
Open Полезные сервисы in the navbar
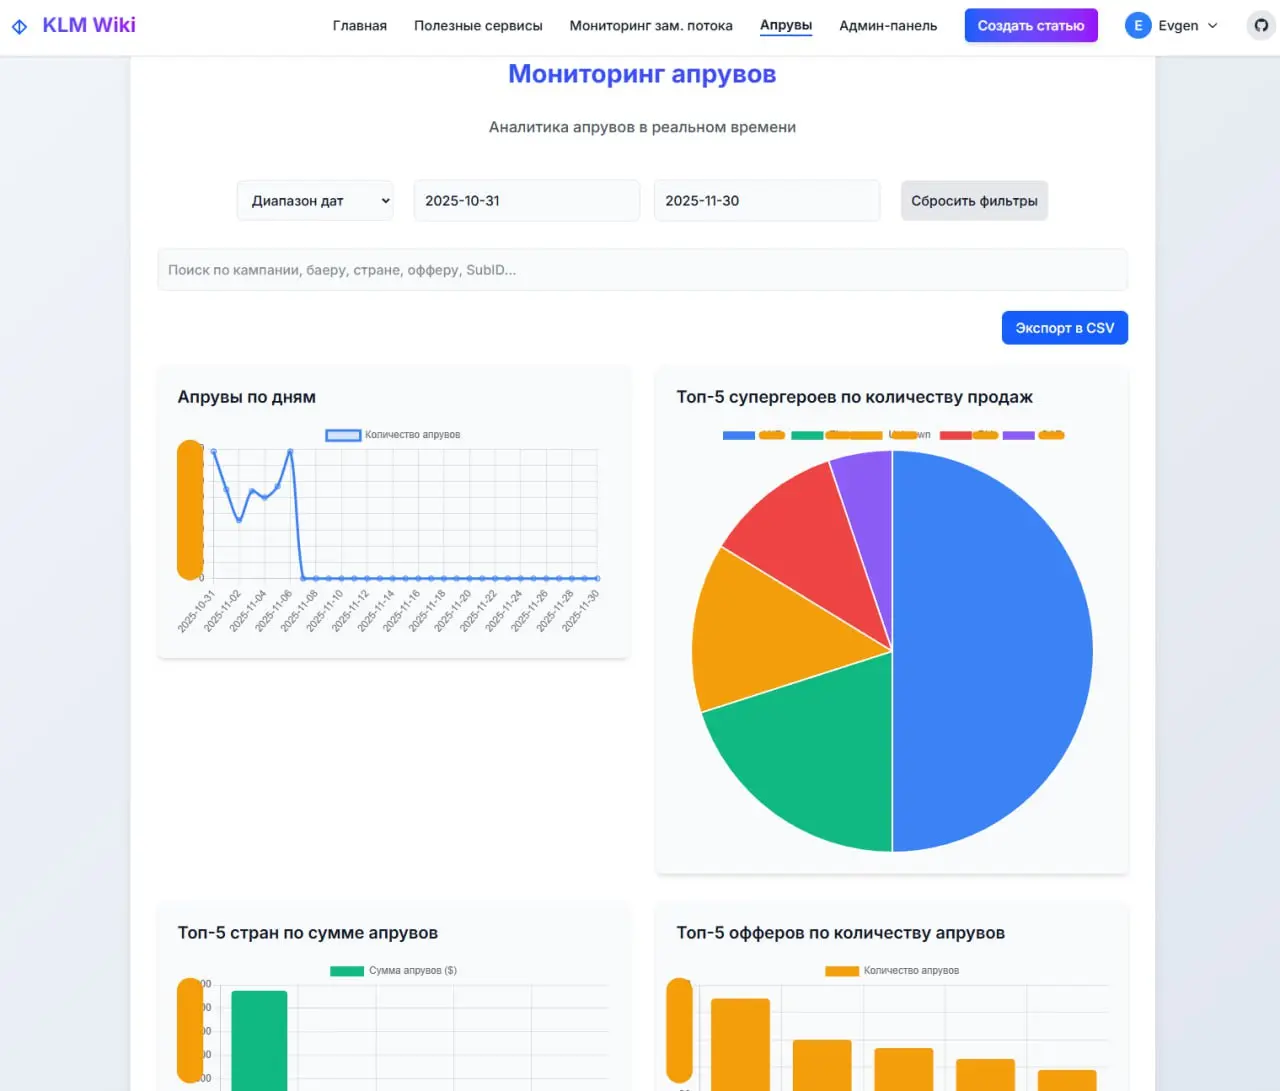click(478, 26)
